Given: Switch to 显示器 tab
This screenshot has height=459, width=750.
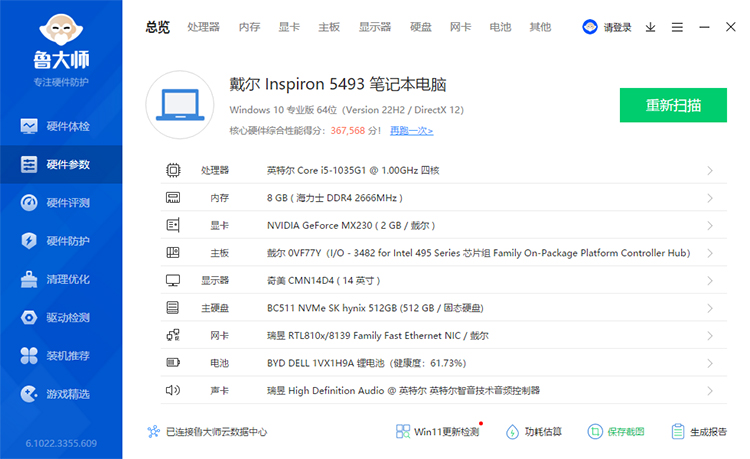Looking at the screenshot, I should coord(375,27).
